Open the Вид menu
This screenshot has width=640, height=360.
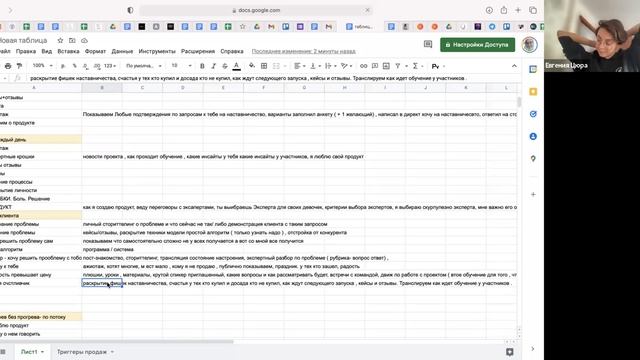[x=47, y=51]
